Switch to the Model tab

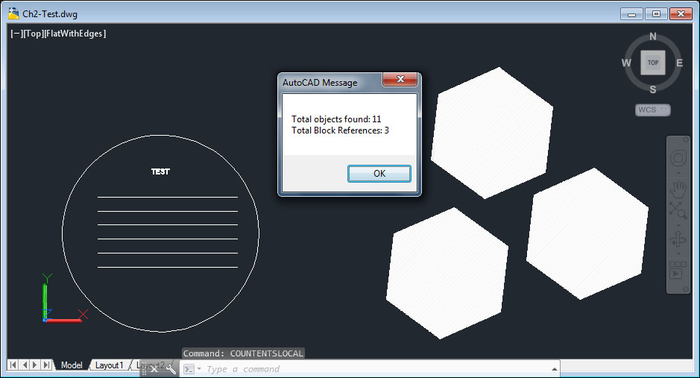71,365
